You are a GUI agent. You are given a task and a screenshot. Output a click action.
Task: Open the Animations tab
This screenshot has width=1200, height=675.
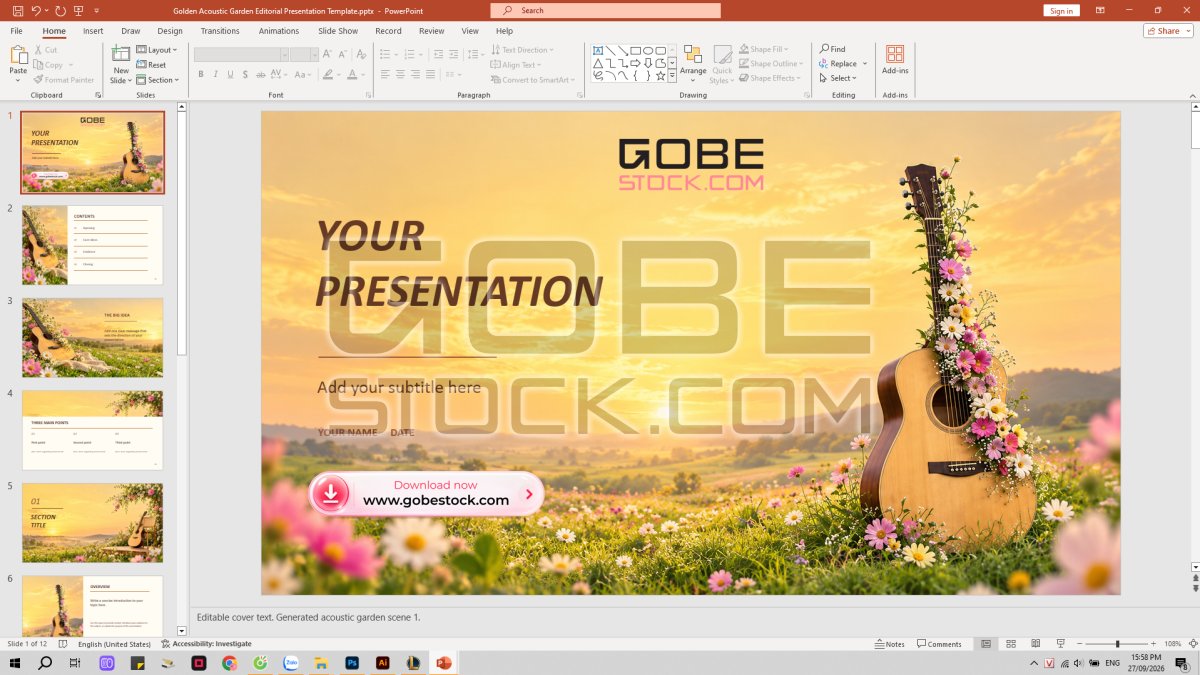pyautogui.click(x=279, y=31)
